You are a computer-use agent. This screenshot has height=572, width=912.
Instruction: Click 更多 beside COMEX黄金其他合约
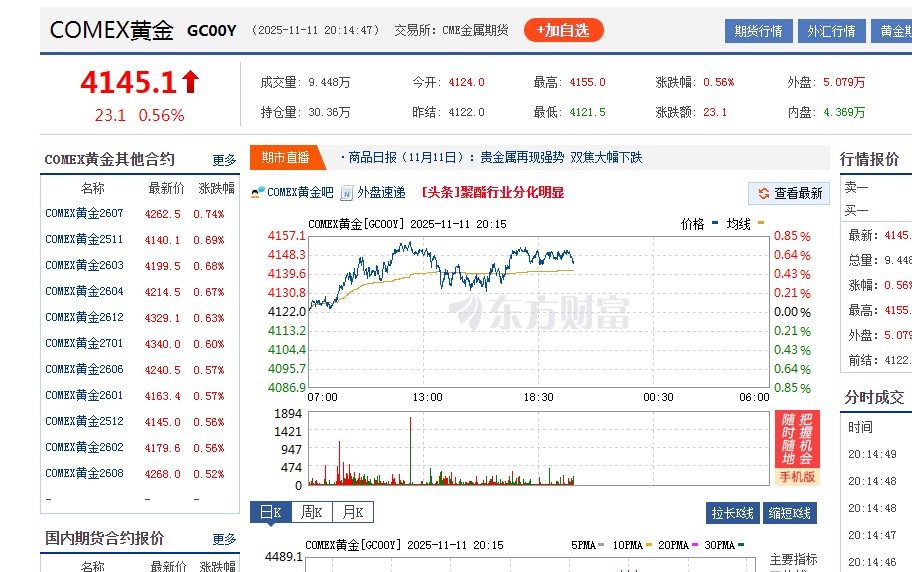[224, 160]
